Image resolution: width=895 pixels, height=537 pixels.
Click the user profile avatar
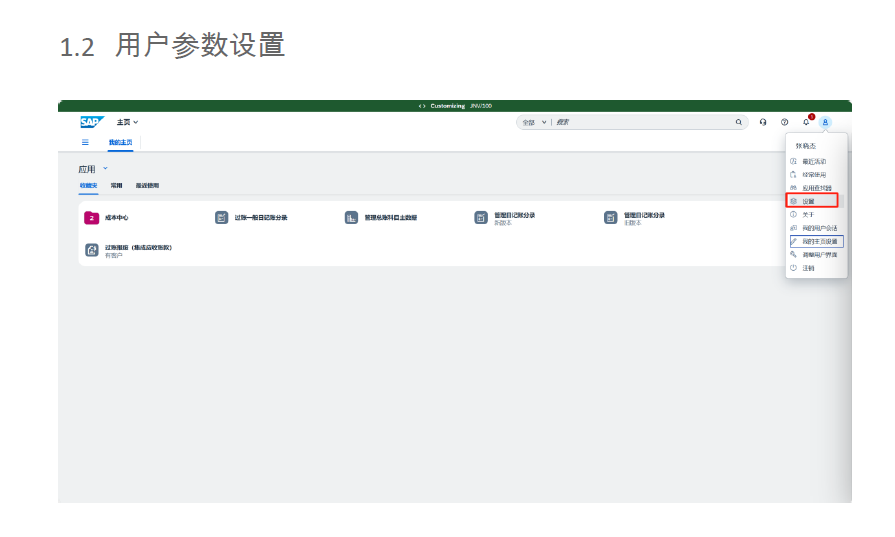pyautogui.click(x=826, y=122)
